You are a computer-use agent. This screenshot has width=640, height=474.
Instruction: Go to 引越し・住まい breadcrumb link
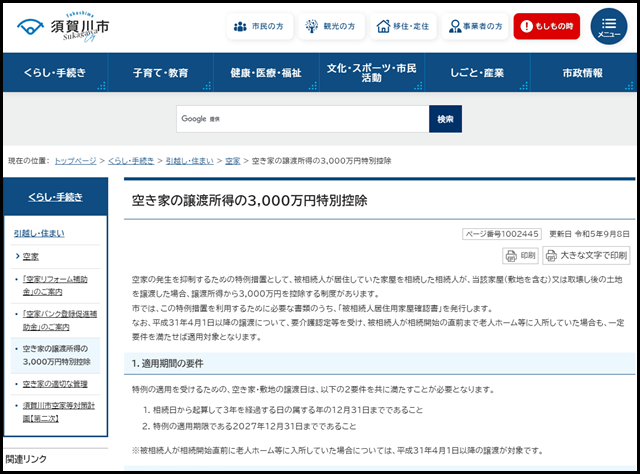(x=190, y=161)
